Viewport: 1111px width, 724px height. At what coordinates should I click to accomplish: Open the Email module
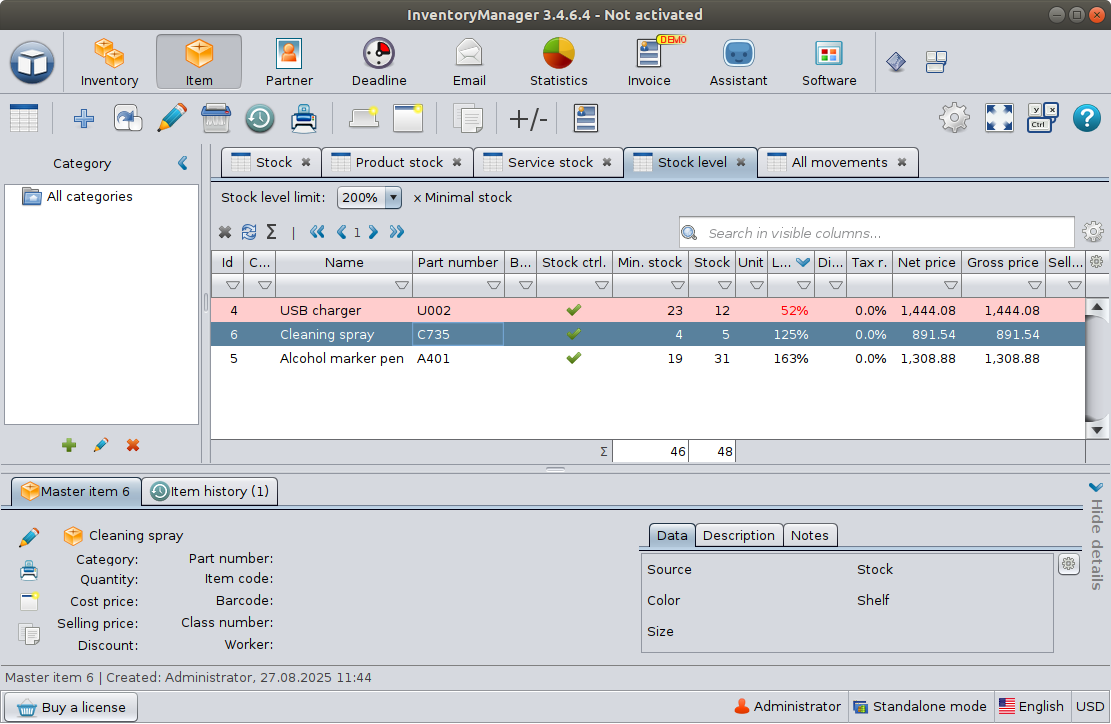(469, 62)
